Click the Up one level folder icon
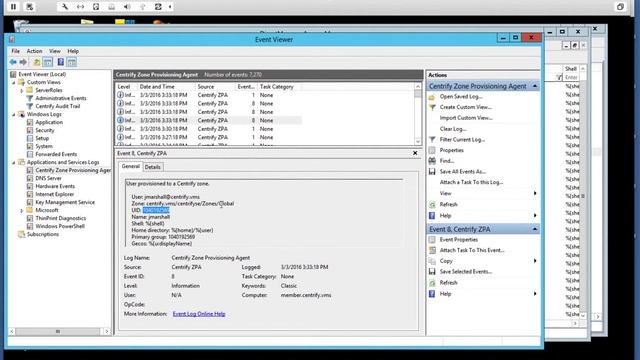Viewport: 640px width, 360px height. (37, 62)
